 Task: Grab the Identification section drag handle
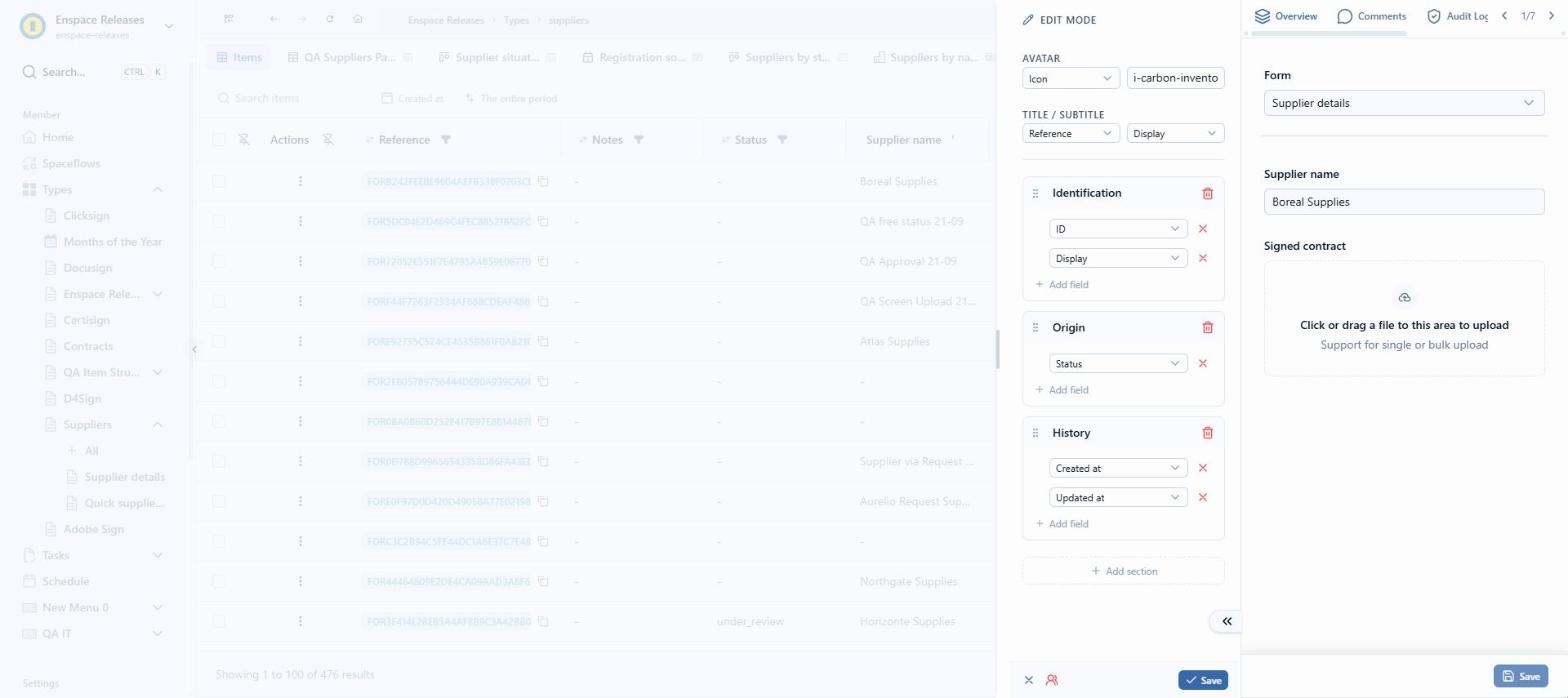pyautogui.click(x=1035, y=193)
